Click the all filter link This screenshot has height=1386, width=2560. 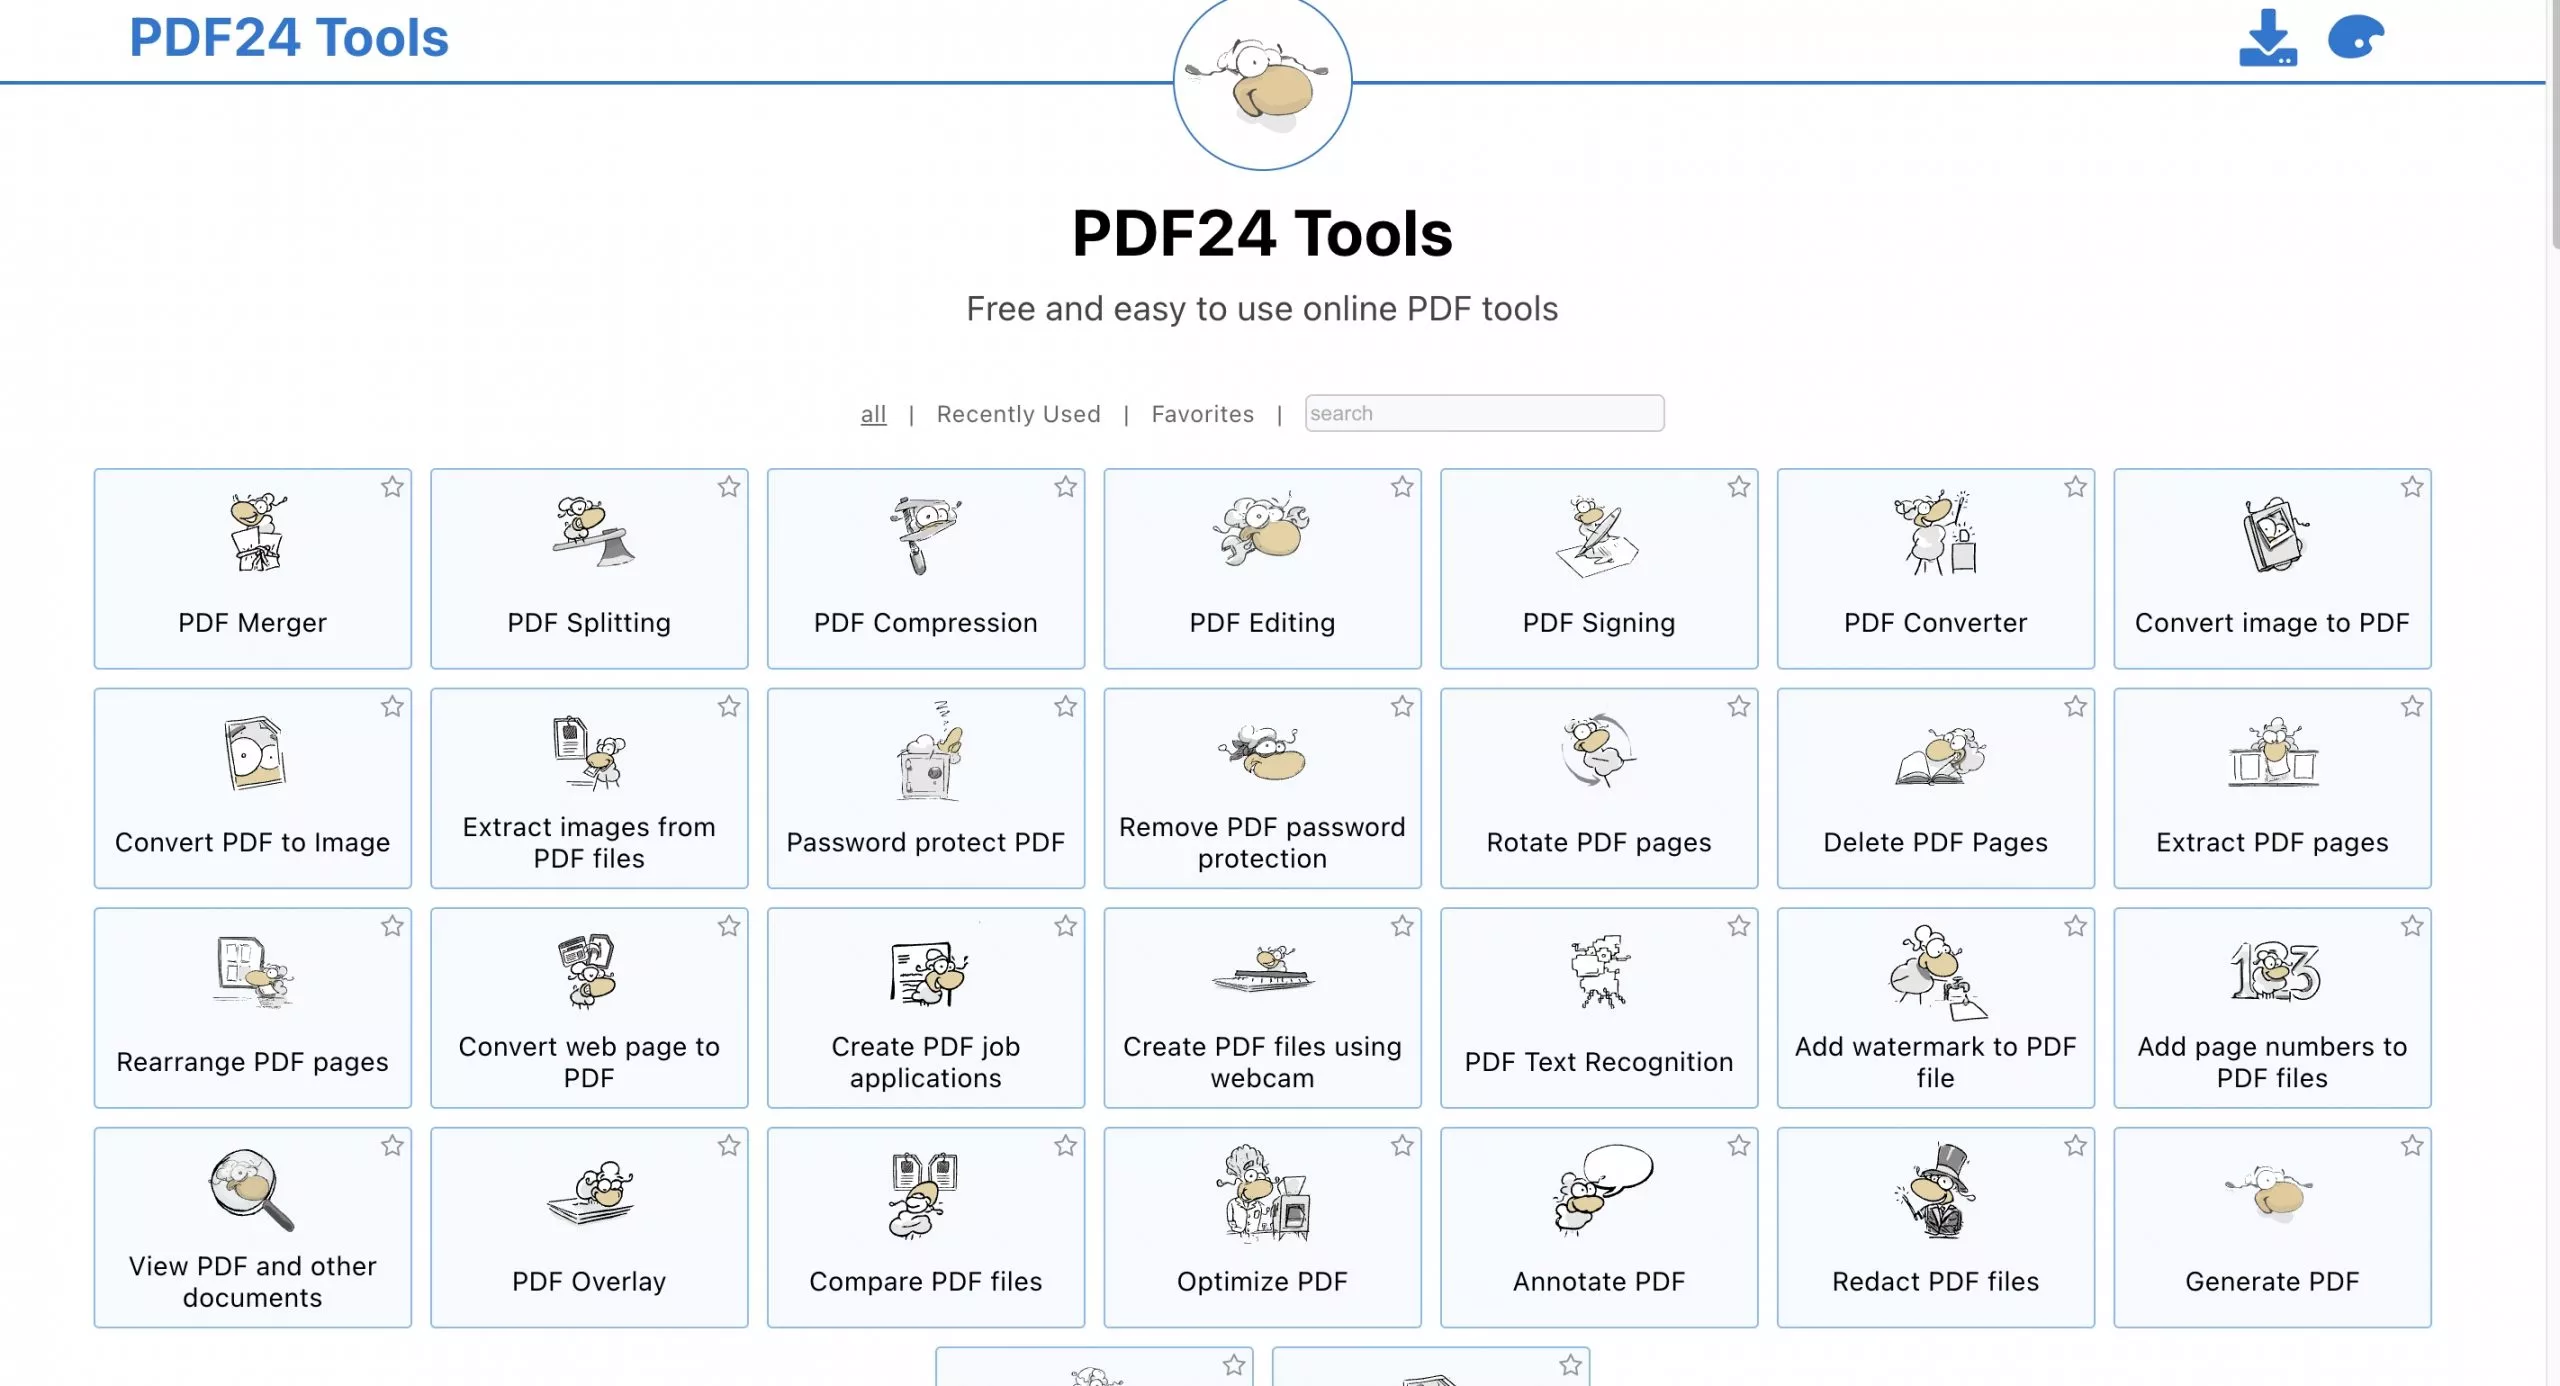[x=872, y=411]
